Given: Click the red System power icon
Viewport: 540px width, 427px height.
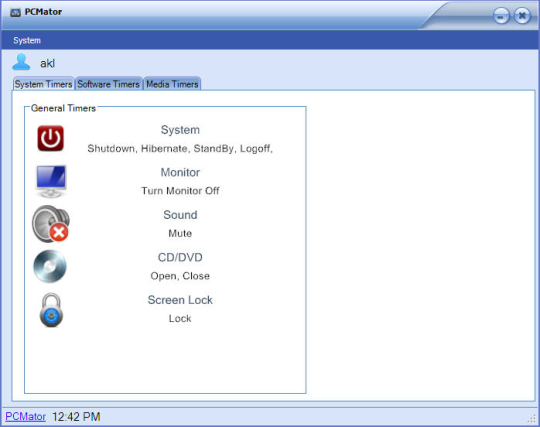Looking at the screenshot, I should [x=51, y=138].
